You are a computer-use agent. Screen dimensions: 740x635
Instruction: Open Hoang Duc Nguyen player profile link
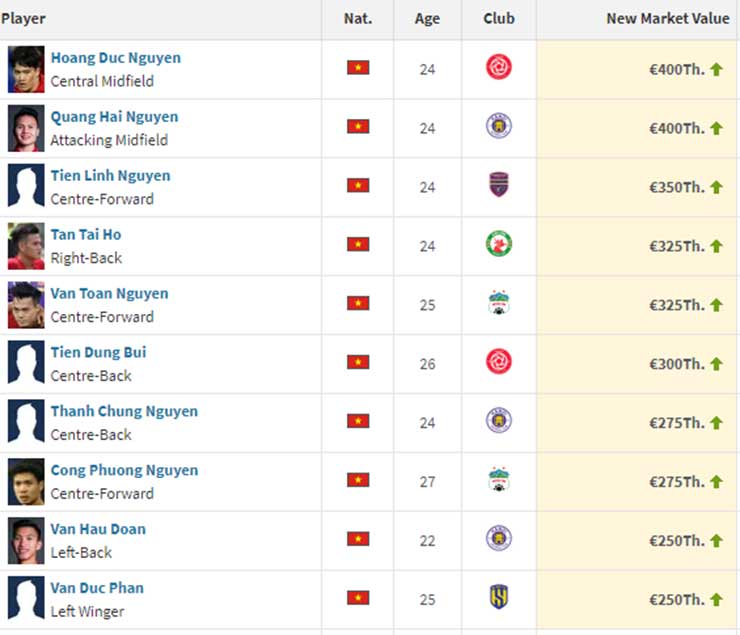[115, 58]
